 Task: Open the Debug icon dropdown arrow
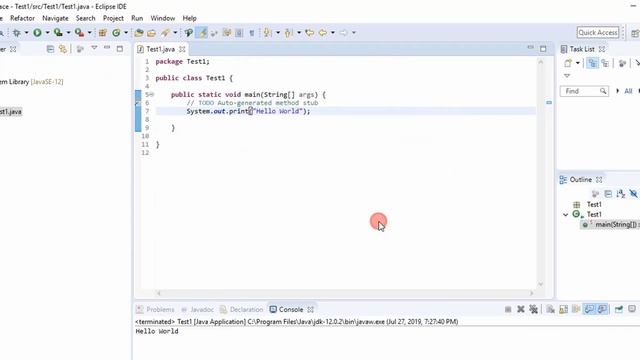(x=27, y=33)
